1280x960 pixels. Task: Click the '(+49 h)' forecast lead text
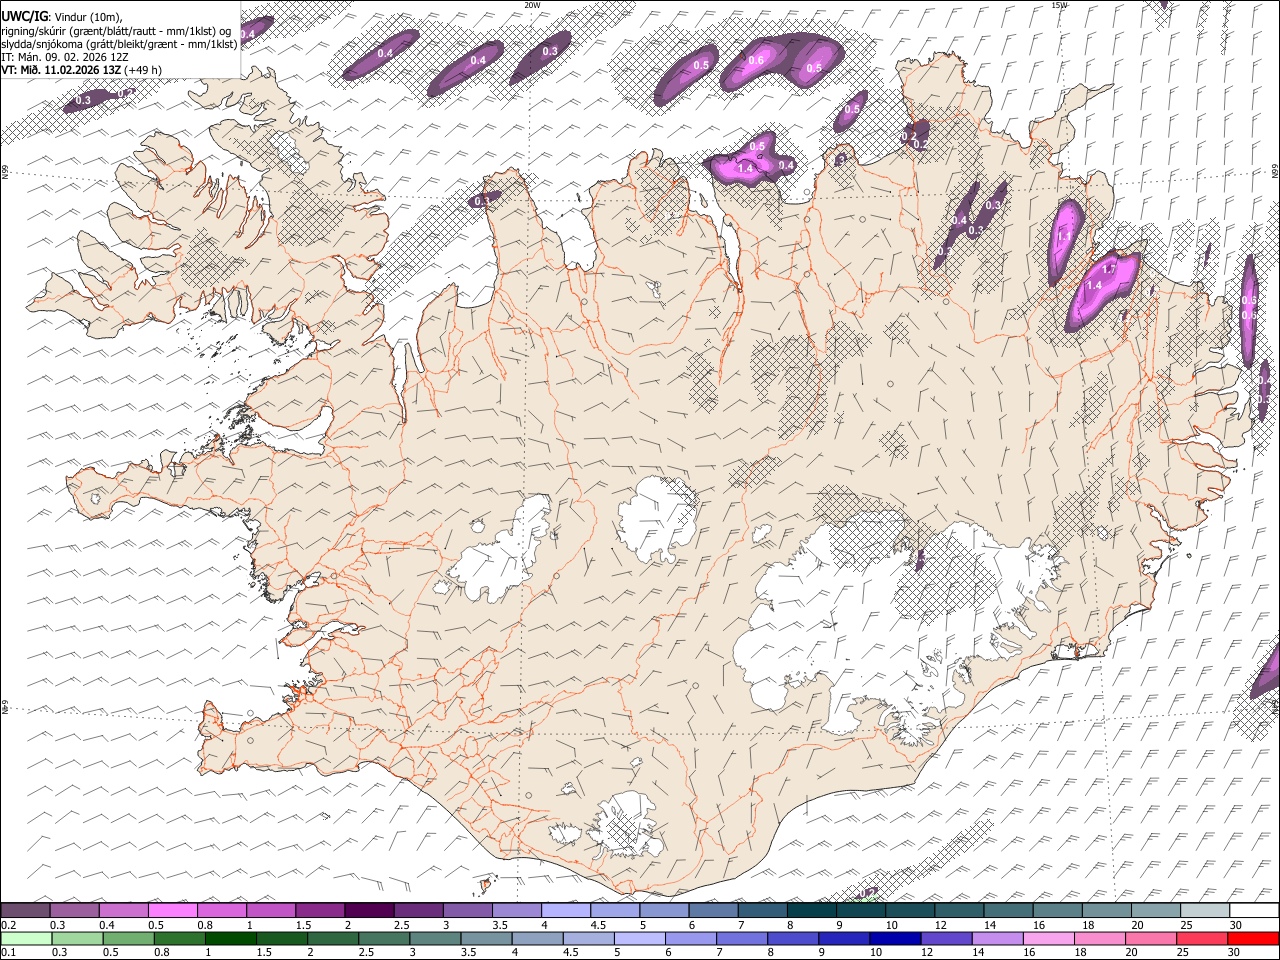tap(144, 70)
